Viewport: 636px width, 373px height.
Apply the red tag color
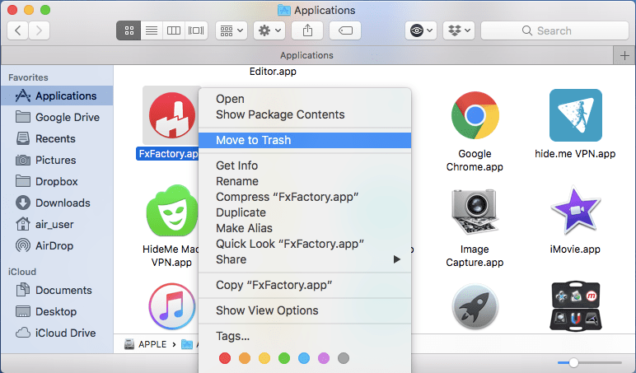[x=225, y=358]
